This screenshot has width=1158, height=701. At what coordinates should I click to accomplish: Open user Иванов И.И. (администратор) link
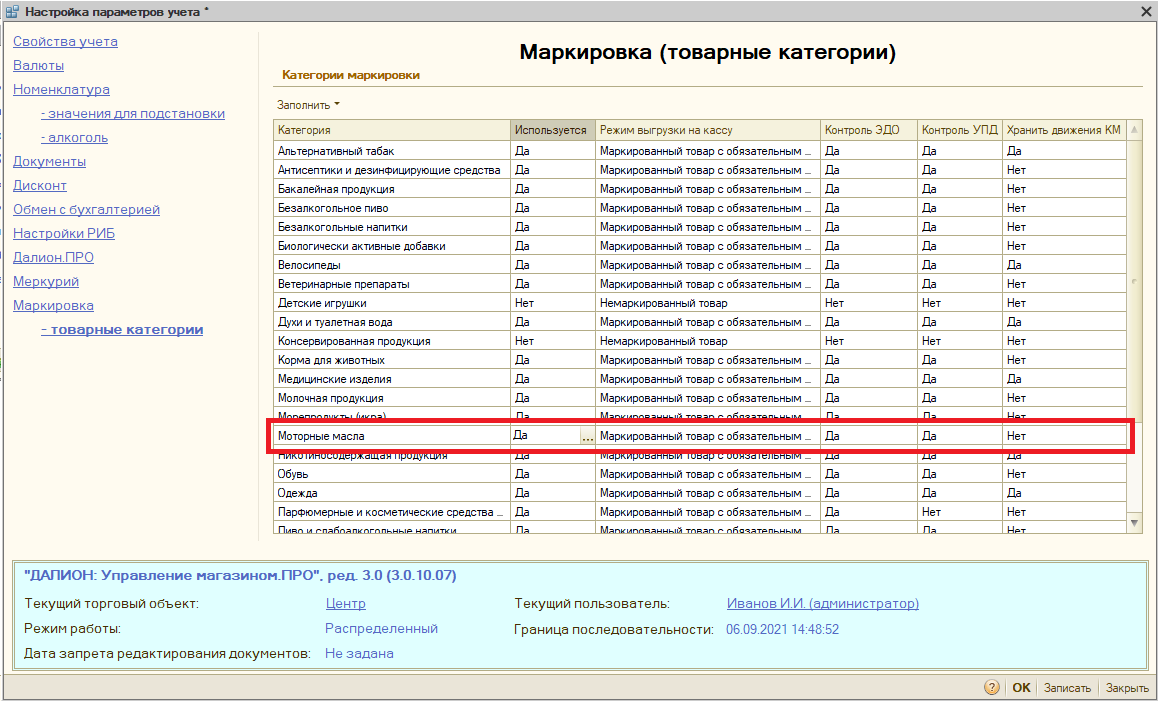click(x=822, y=604)
